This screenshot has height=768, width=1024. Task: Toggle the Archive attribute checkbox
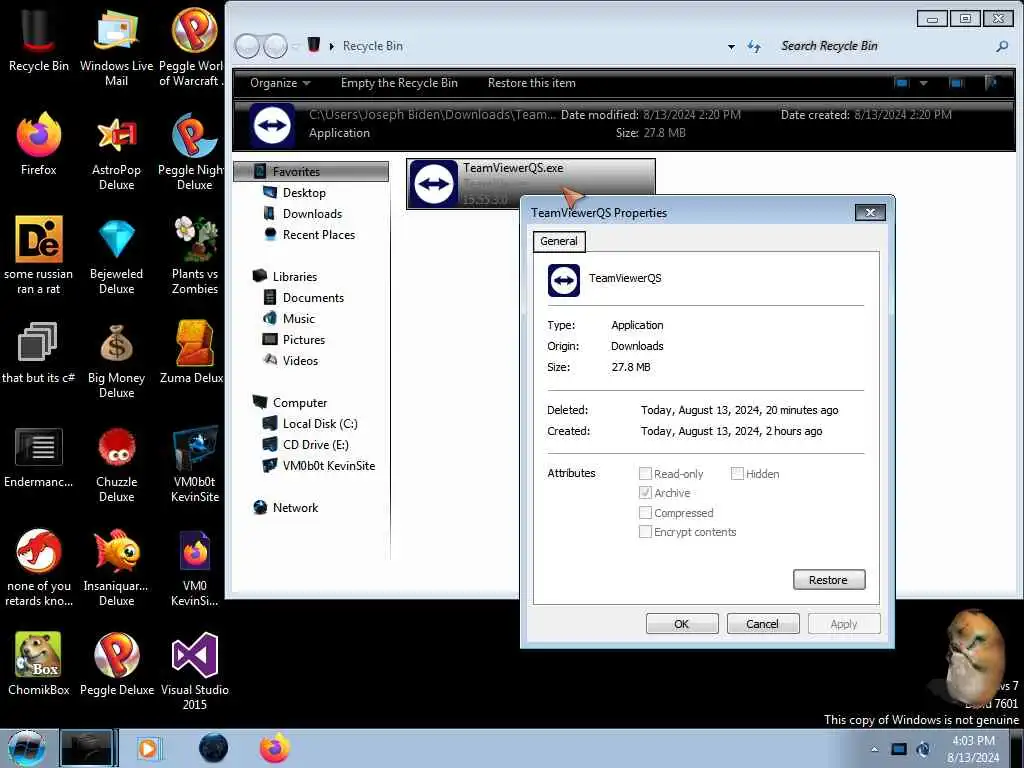point(645,492)
